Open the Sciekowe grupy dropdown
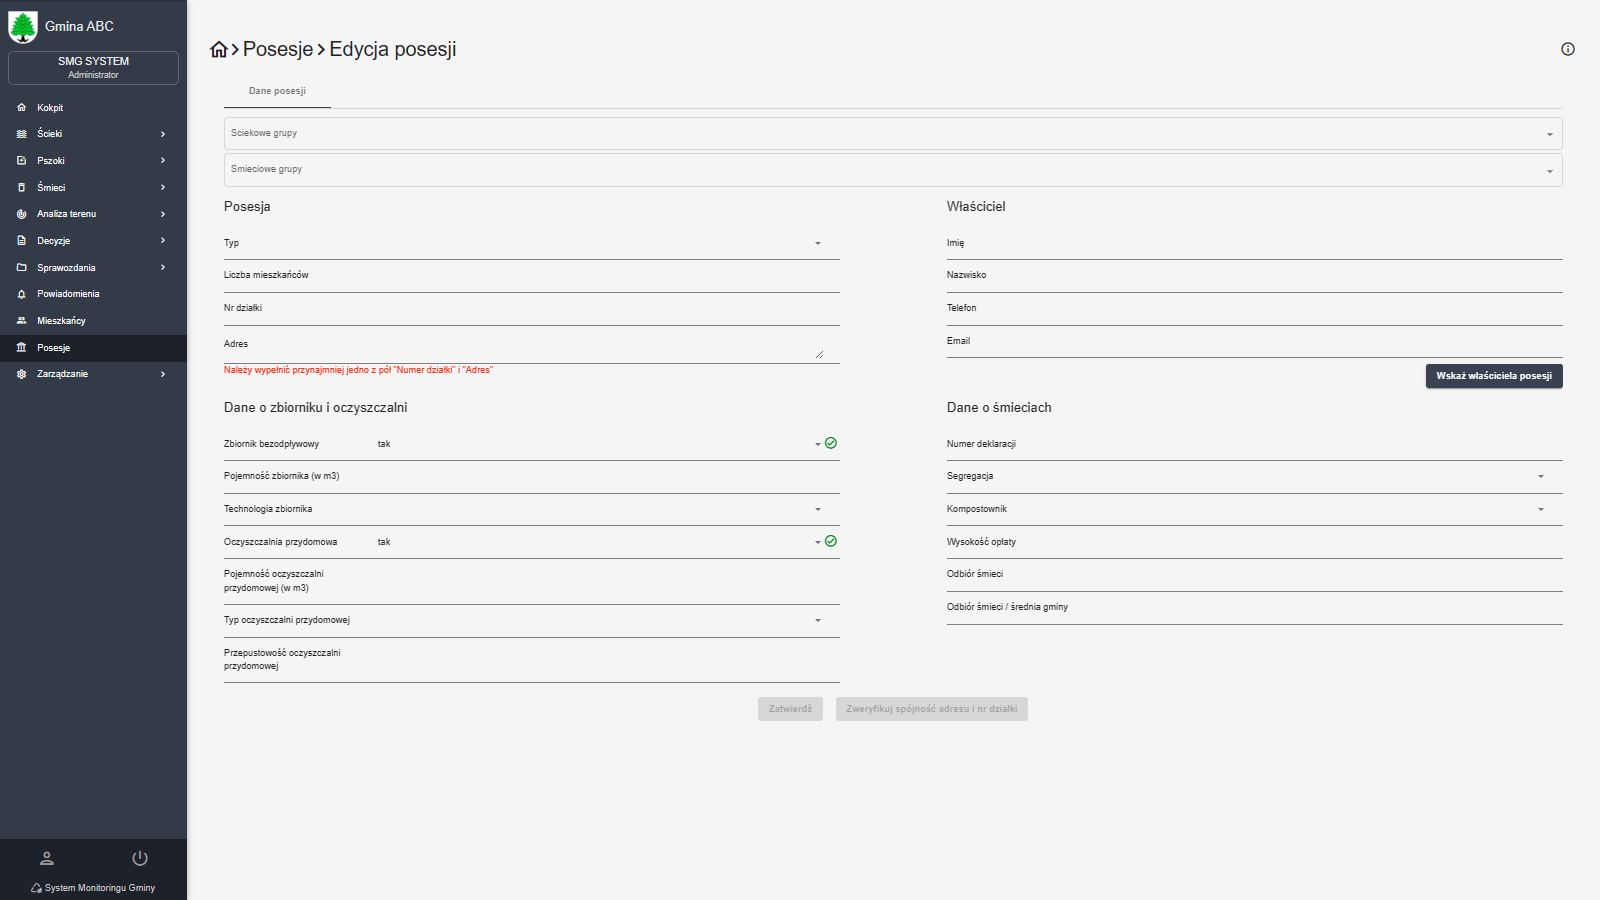This screenshot has height=900, width=1600. [x=892, y=133]
